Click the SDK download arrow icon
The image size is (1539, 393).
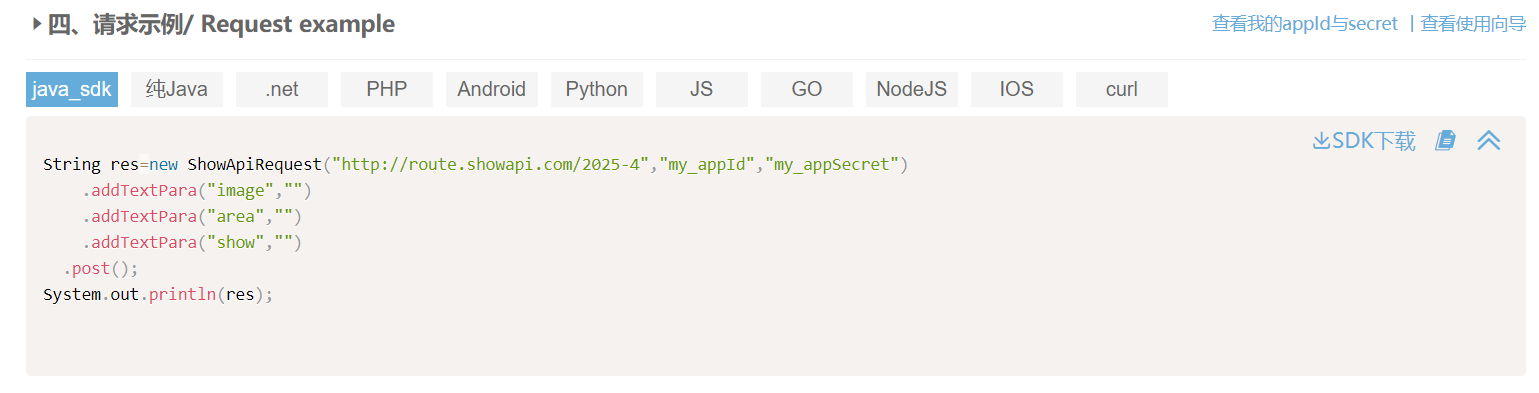pyautogui.click(x=1321, y=141)
